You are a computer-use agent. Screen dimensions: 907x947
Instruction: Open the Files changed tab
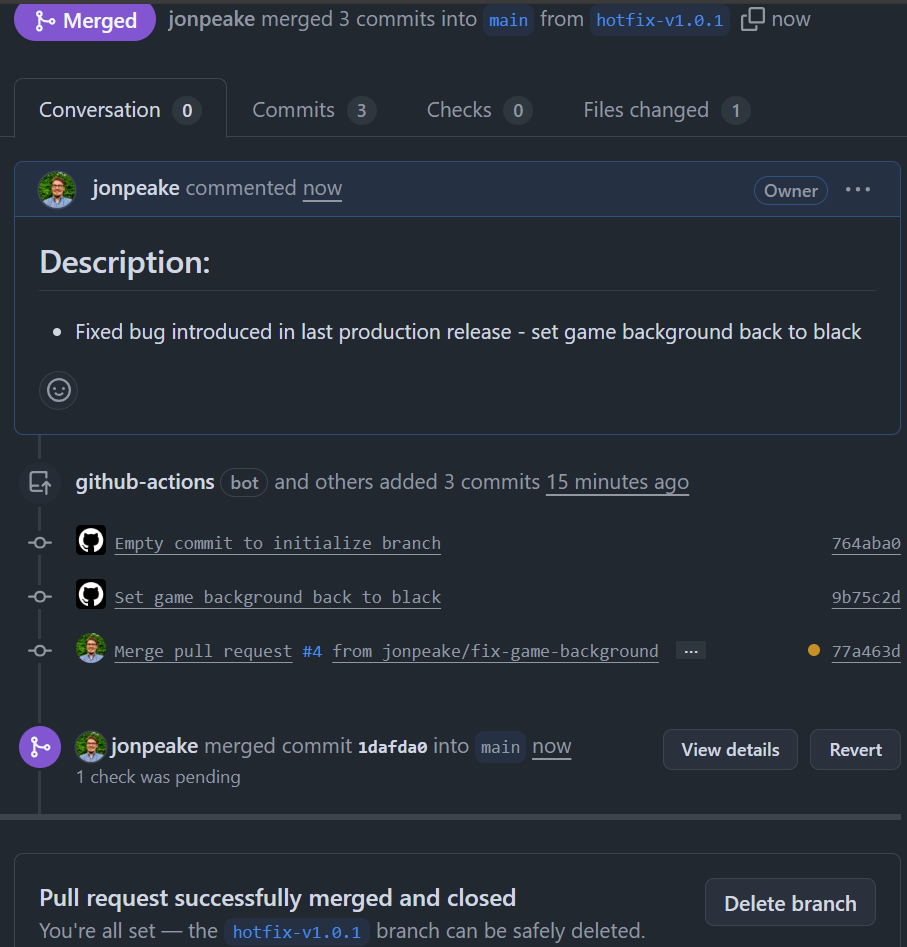pos(667,110)
